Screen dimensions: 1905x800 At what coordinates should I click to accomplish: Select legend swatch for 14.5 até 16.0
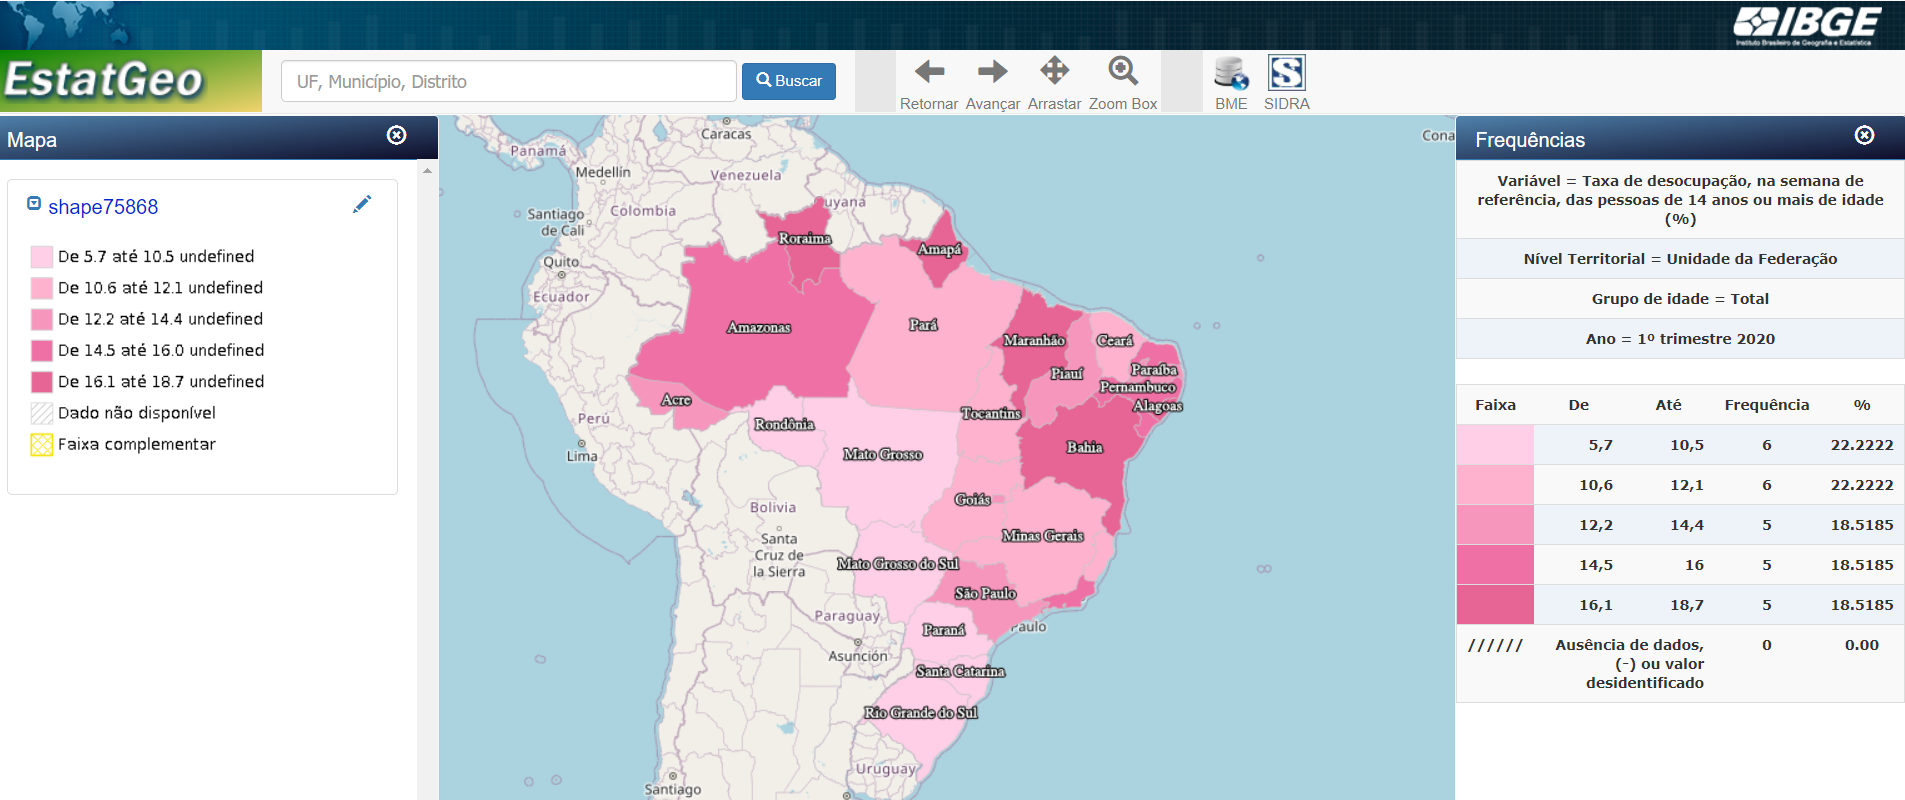click(x=41, y=351)
